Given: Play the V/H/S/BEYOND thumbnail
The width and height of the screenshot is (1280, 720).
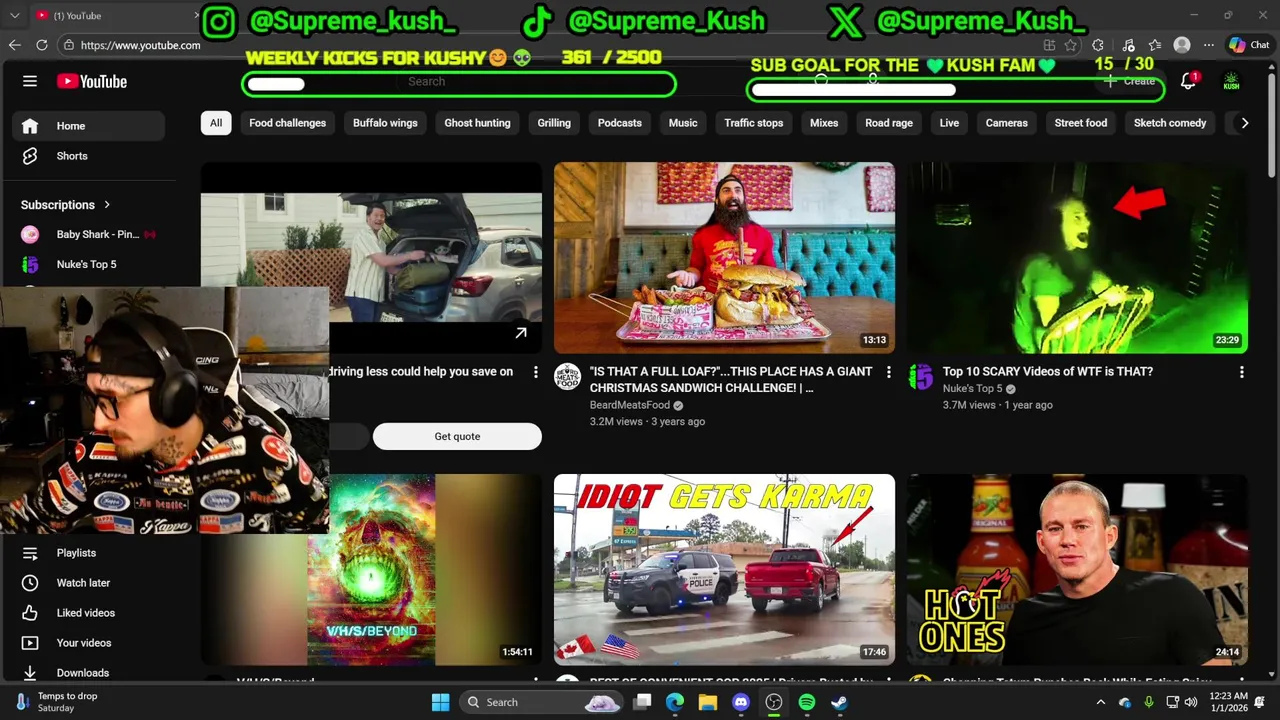Looking at the screenshot, I should (x=371, y=569).
